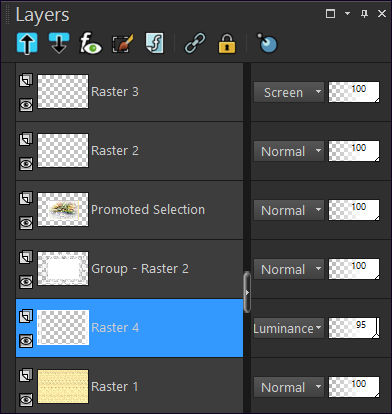Viewport: 392px width, 414px height.
Task: Select the Group - Raster 2 layer
Action: tap(129, 269)
